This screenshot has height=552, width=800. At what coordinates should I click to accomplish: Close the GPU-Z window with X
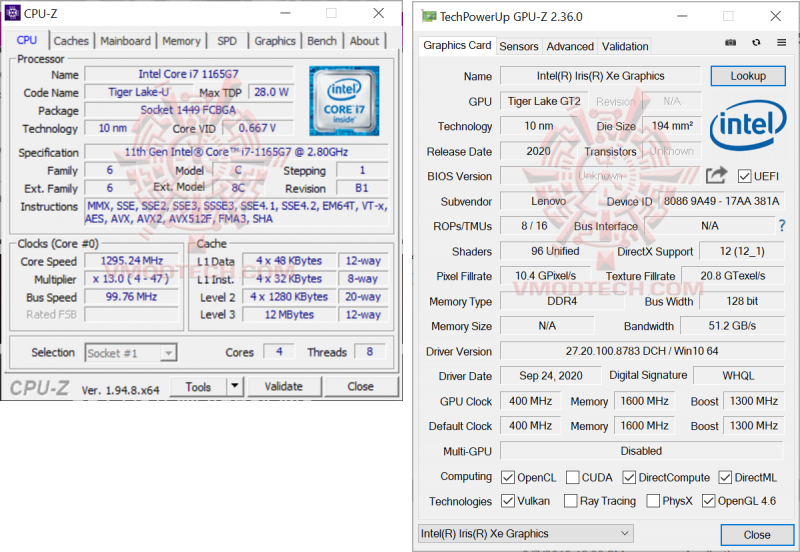[x=776, y=16]
